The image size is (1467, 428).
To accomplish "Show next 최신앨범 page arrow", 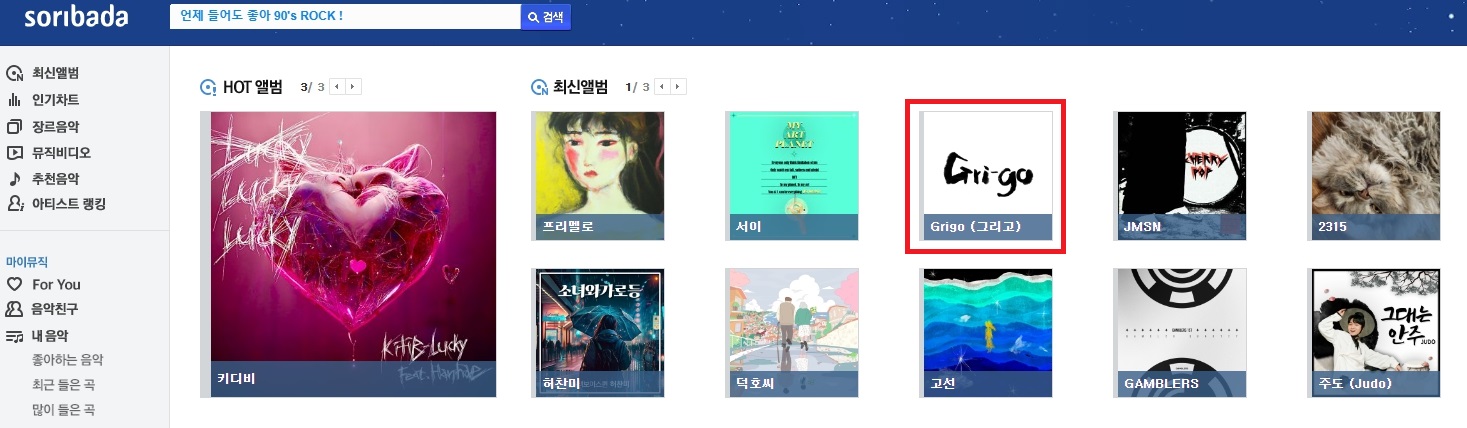I will pos(679,87).
